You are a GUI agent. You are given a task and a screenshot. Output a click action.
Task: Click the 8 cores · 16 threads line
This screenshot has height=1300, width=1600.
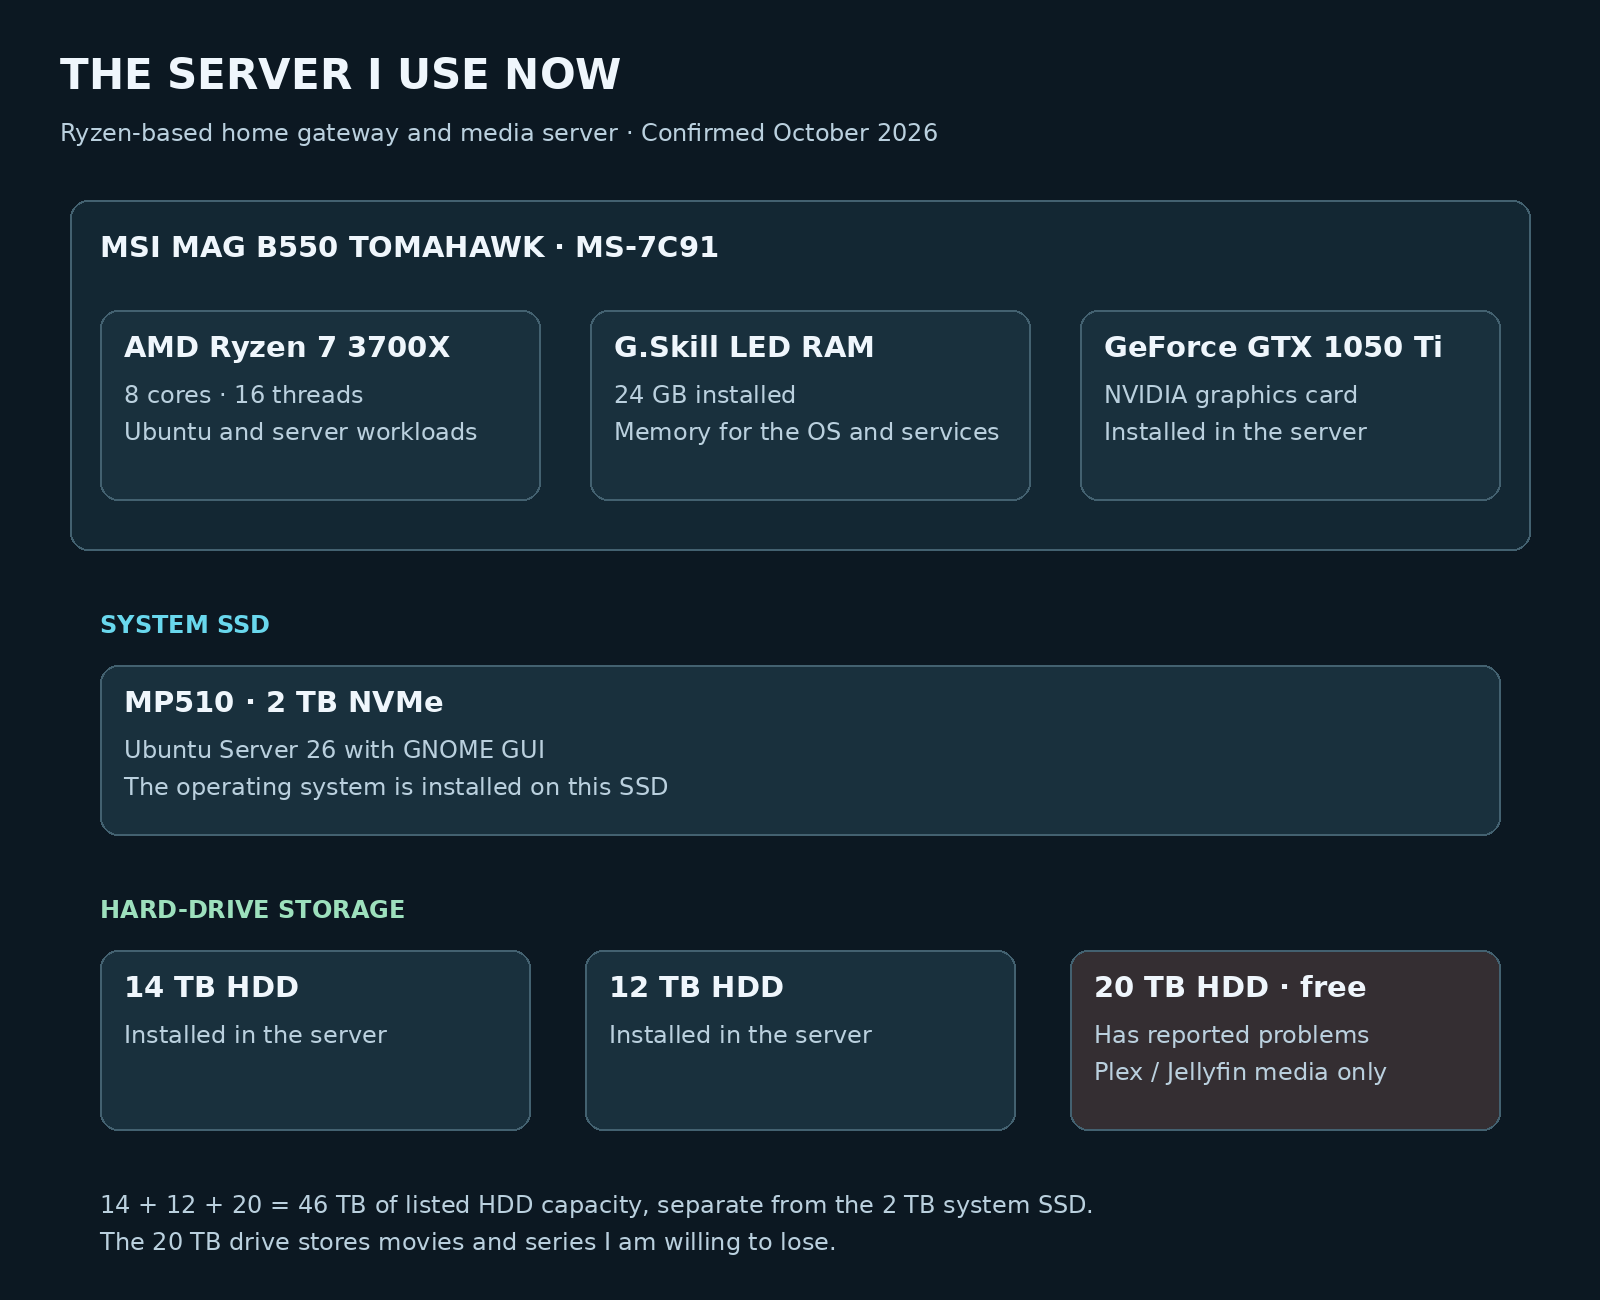(x=244, y=395)
